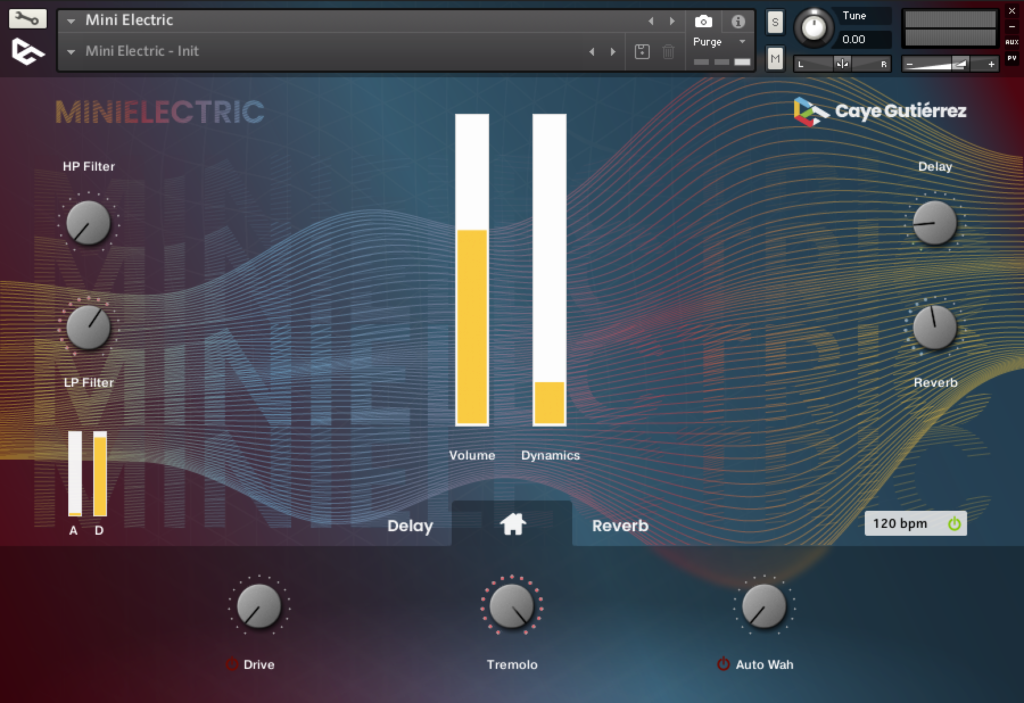Click the output level meter
1024x703 pixels.
pyautogui.click(x=950, y=29)
